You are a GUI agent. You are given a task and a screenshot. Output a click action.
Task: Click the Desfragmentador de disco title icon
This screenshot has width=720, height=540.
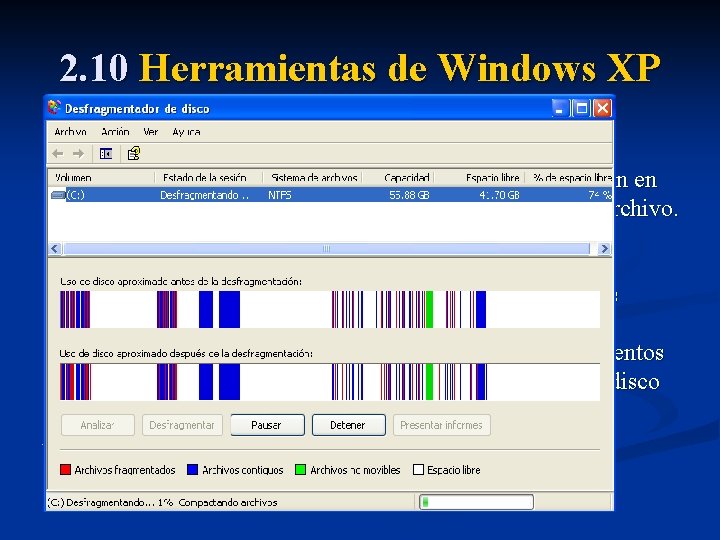54,108
